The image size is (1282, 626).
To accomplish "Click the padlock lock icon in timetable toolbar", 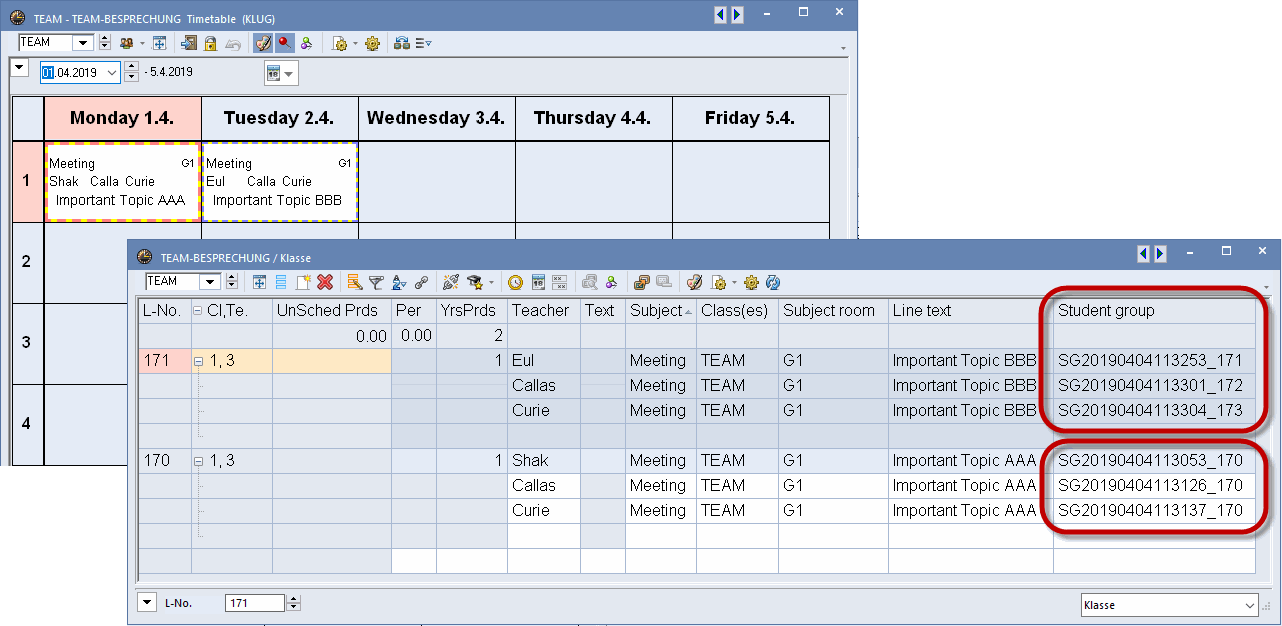I will (x=210, y=43).
